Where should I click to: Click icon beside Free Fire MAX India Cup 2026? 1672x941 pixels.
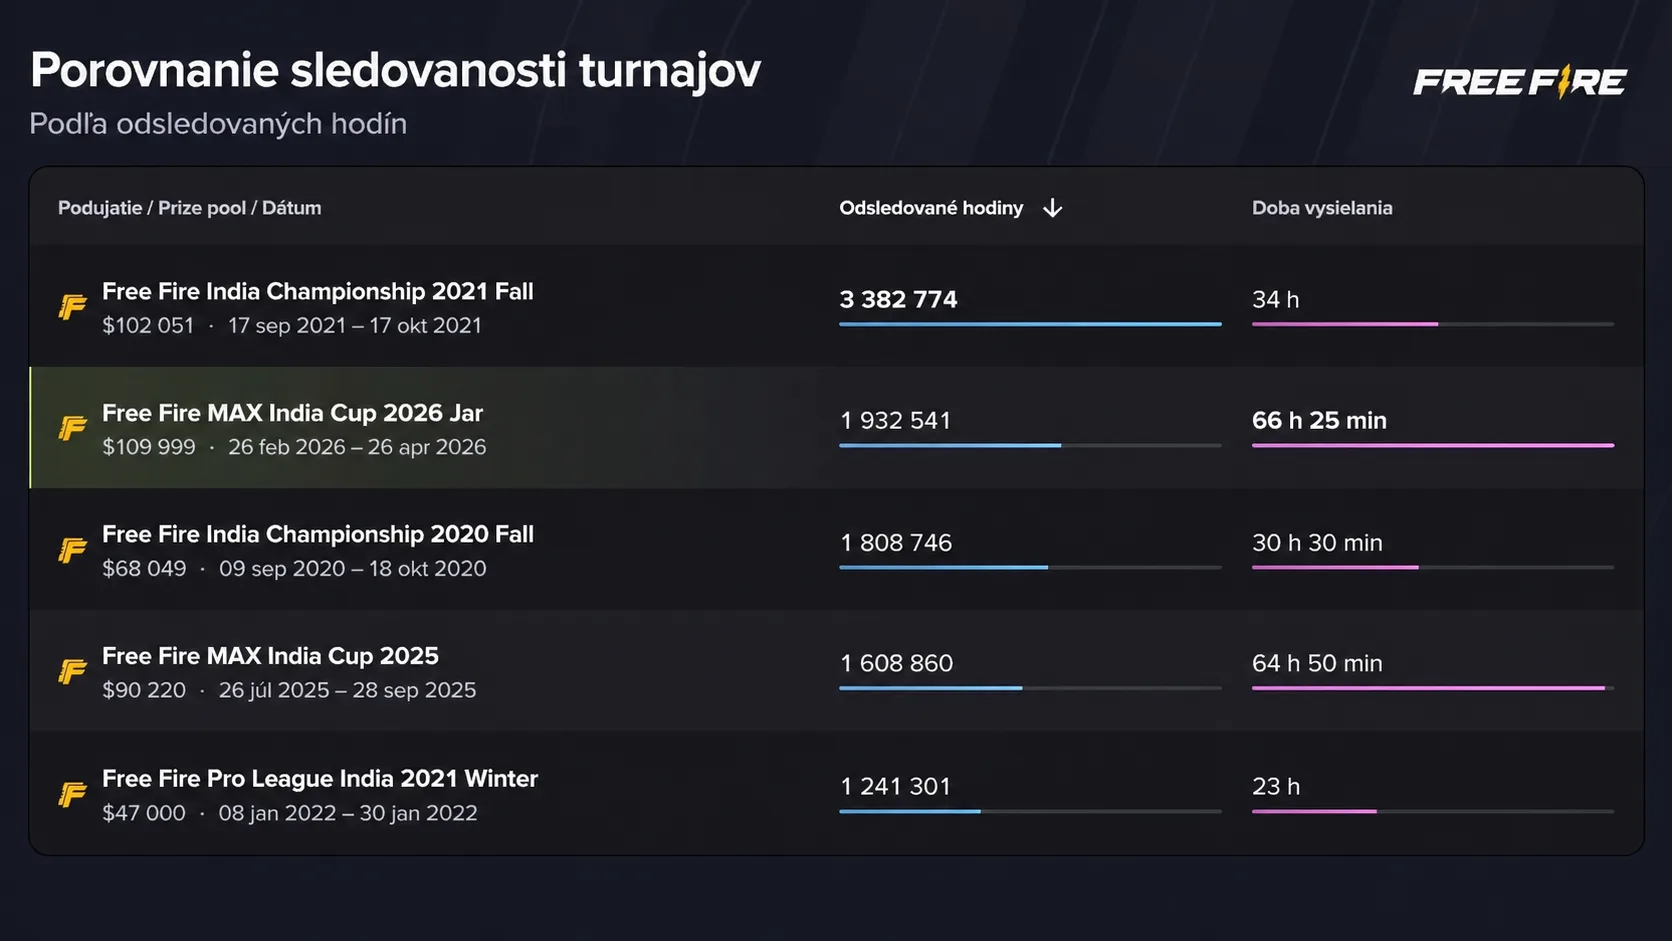tap(73, 428)
